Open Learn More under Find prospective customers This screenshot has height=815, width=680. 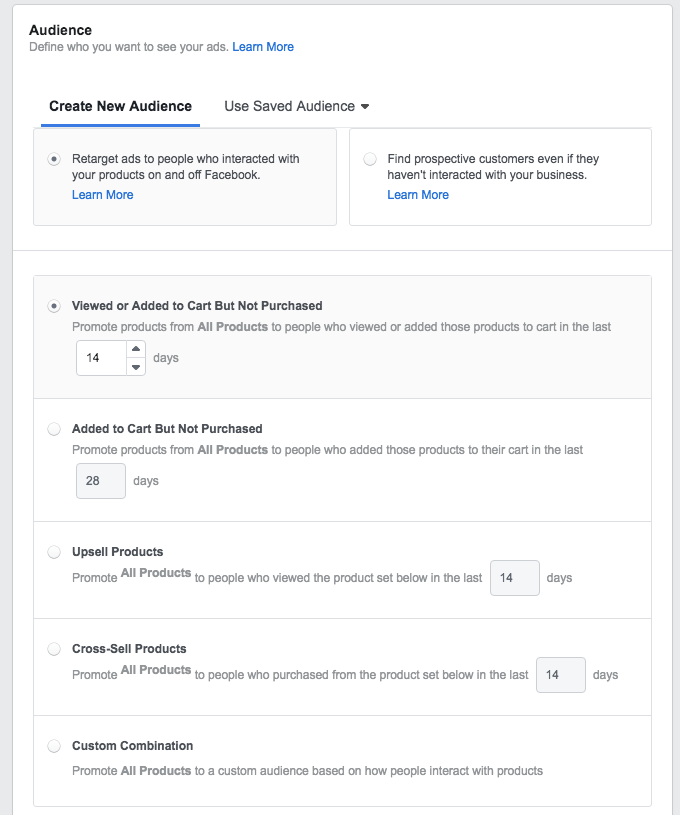click(x=418, y=195)
